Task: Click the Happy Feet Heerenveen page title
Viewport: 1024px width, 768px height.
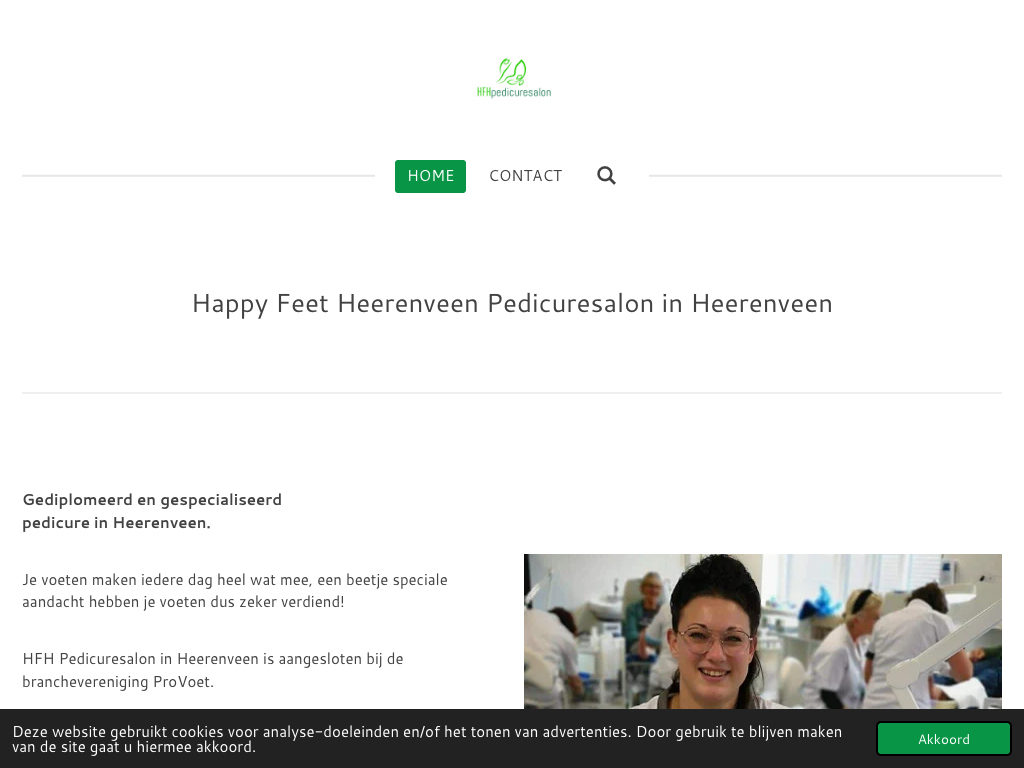Action: coord(512,304)
